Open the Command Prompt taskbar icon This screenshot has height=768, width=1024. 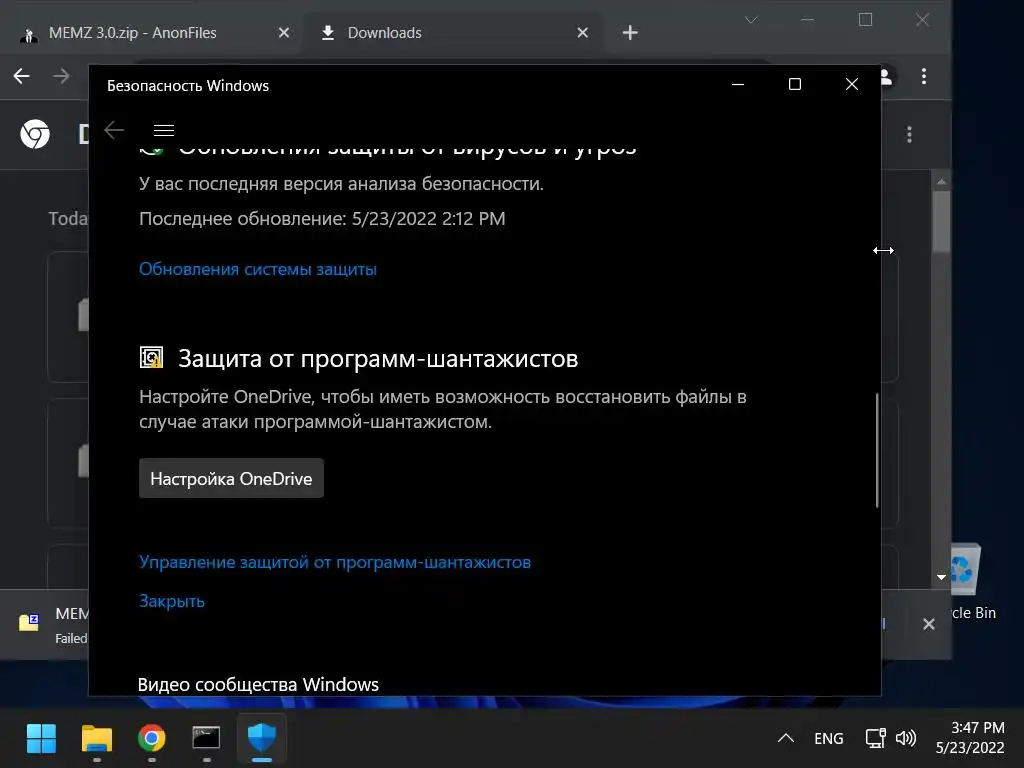pyautogui.click(x=206, y=739)
